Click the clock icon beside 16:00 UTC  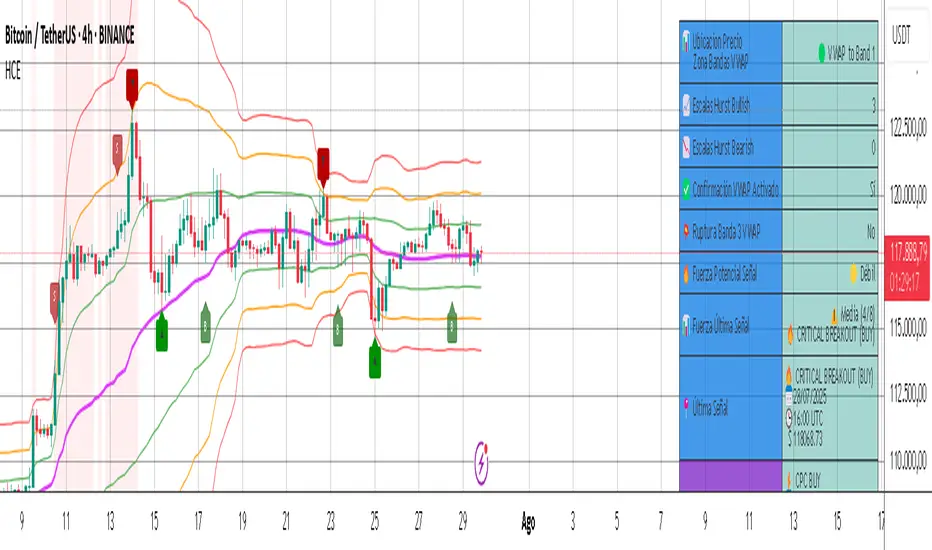tap(789, 418)
